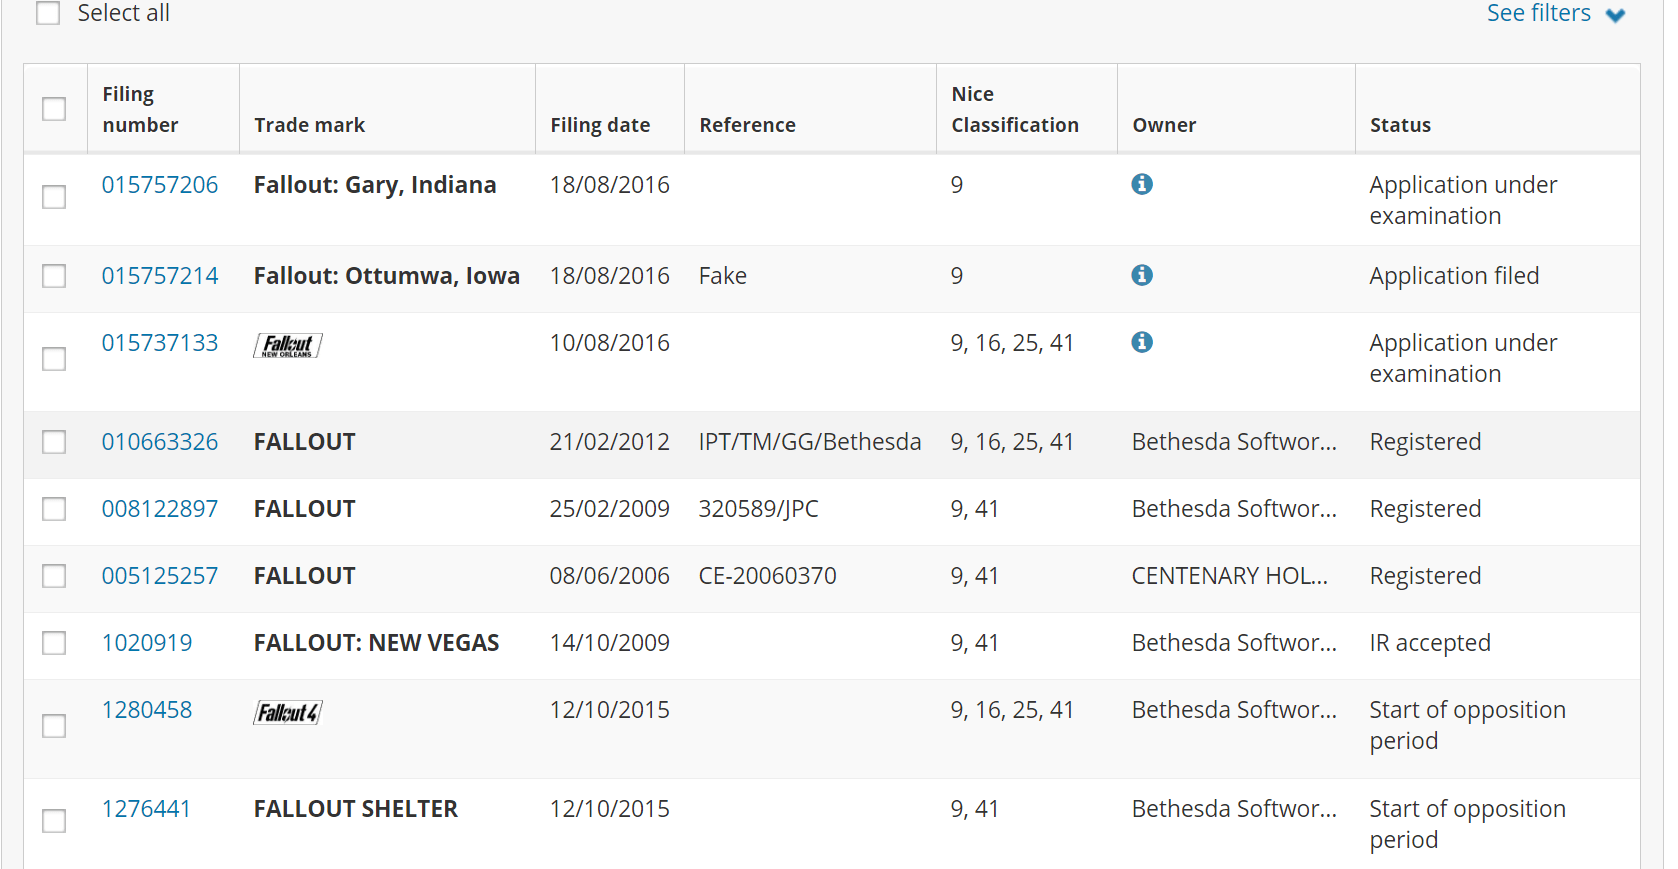Open filing number 1020919

pos(147,643)
